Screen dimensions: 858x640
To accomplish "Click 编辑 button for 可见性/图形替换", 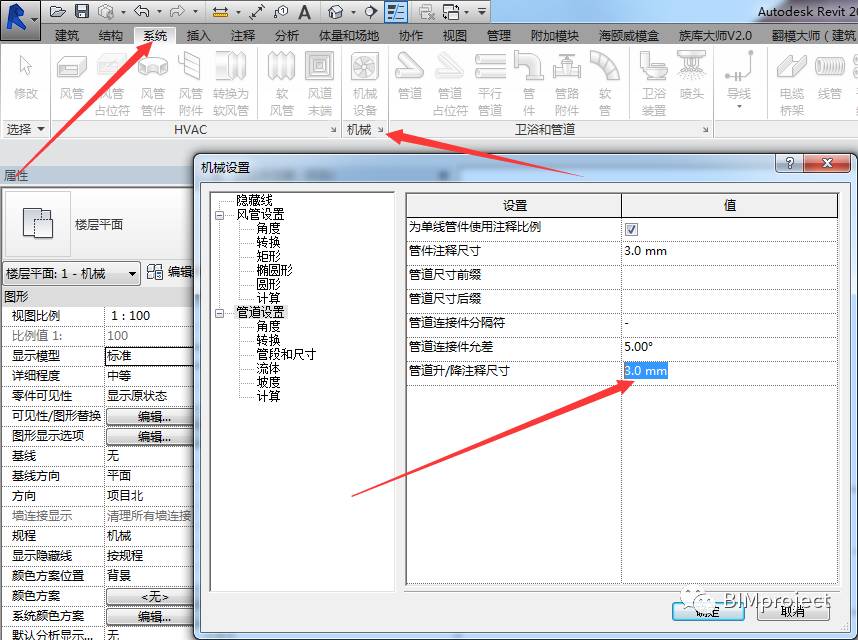I will pyautogui.click(x=150, y=417).
